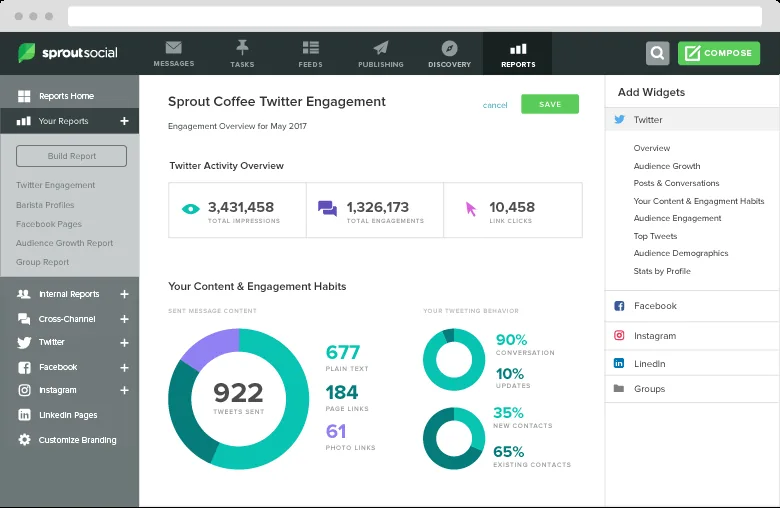Click the Sprout Social leaf logo
The image size is (780, 508).
pyautogui.click(x=27, y=53)
